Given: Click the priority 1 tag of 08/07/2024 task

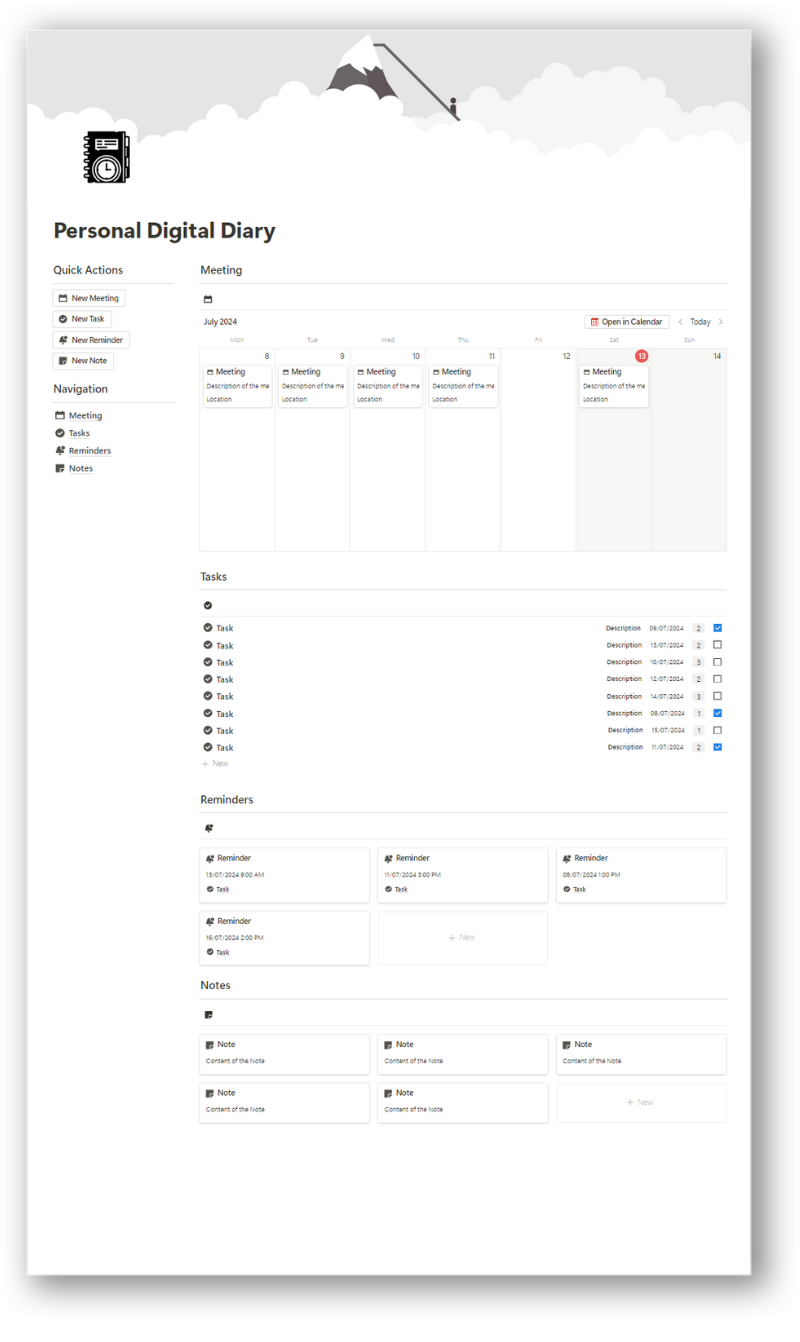Looking at the screenshot, I should coord(698,713).
